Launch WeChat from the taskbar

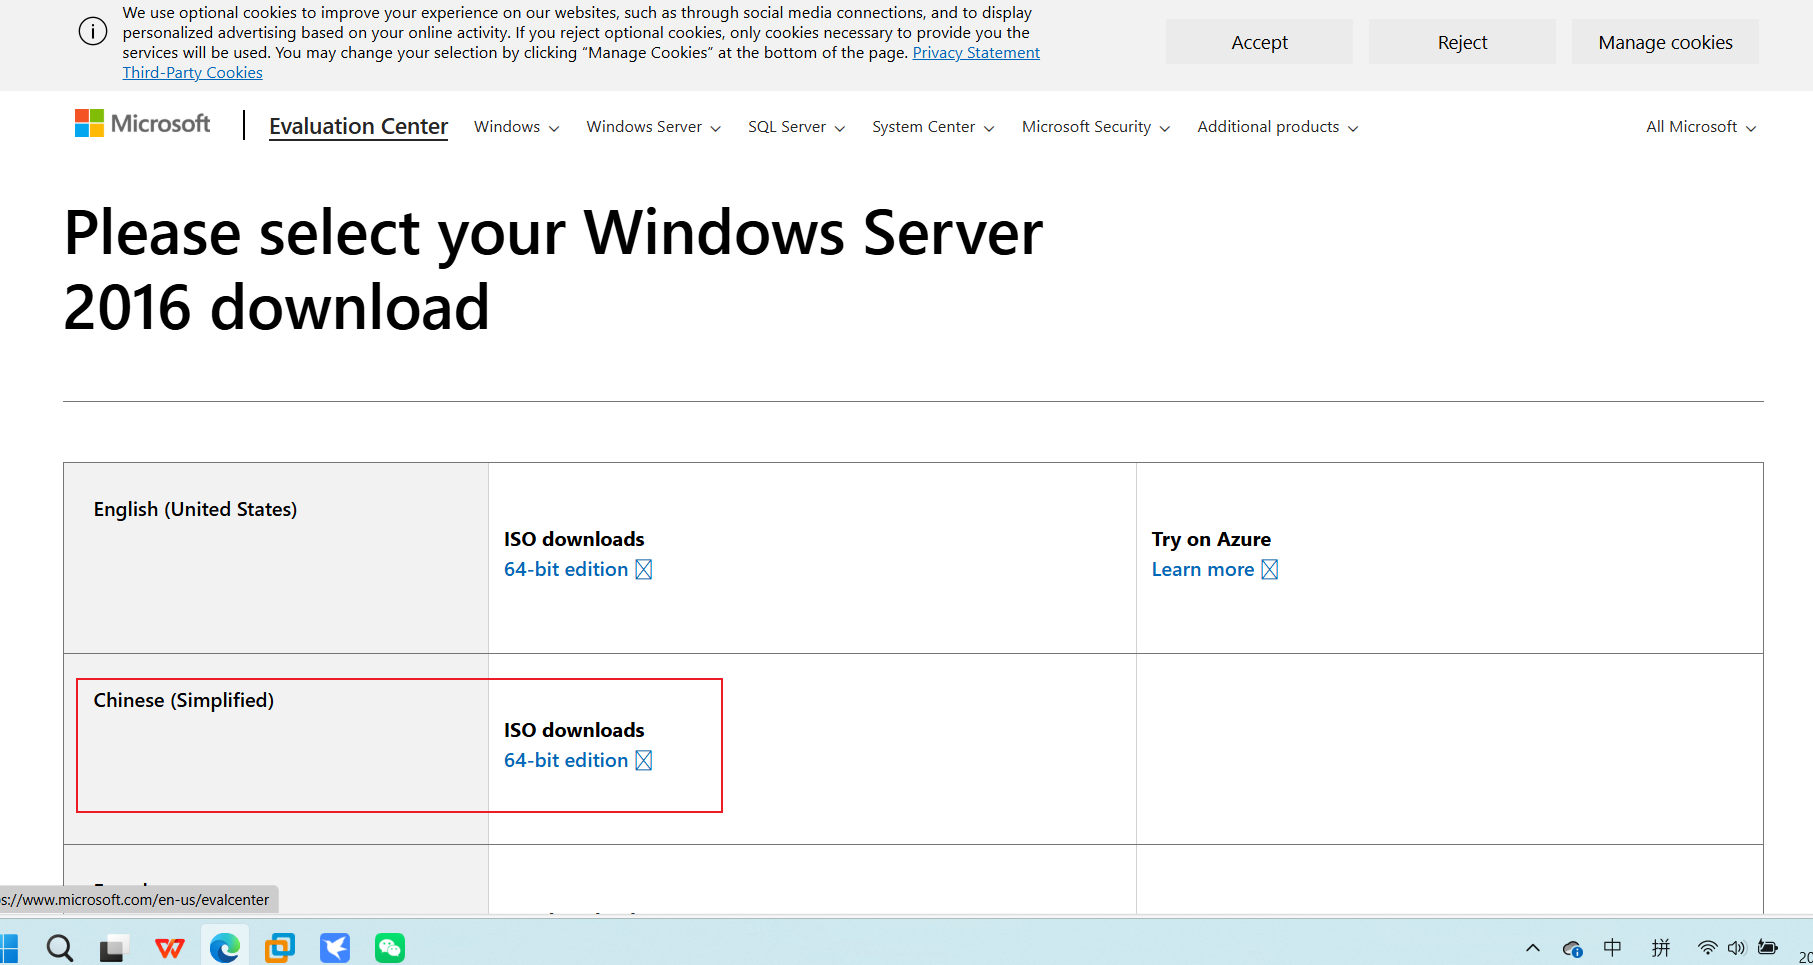[x=390, y=946]
